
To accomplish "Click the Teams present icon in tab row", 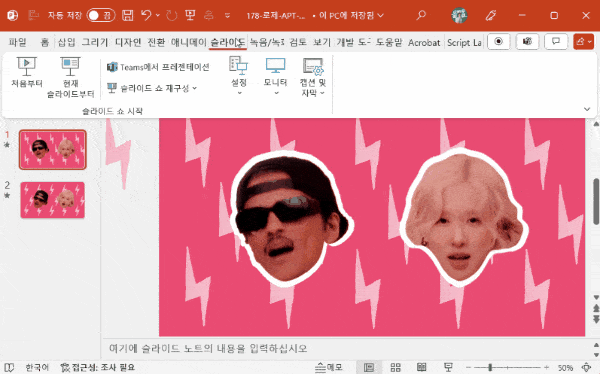I will [527, 41].
